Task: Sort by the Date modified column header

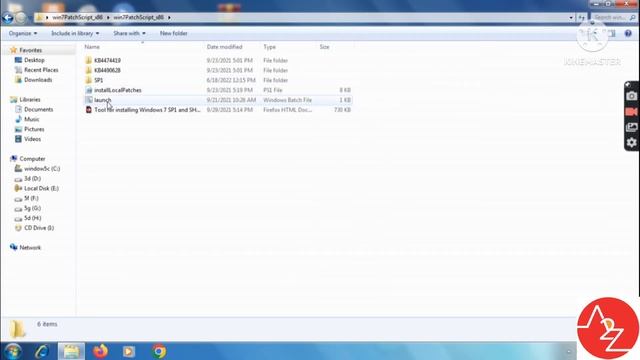Action: (224, 47)
